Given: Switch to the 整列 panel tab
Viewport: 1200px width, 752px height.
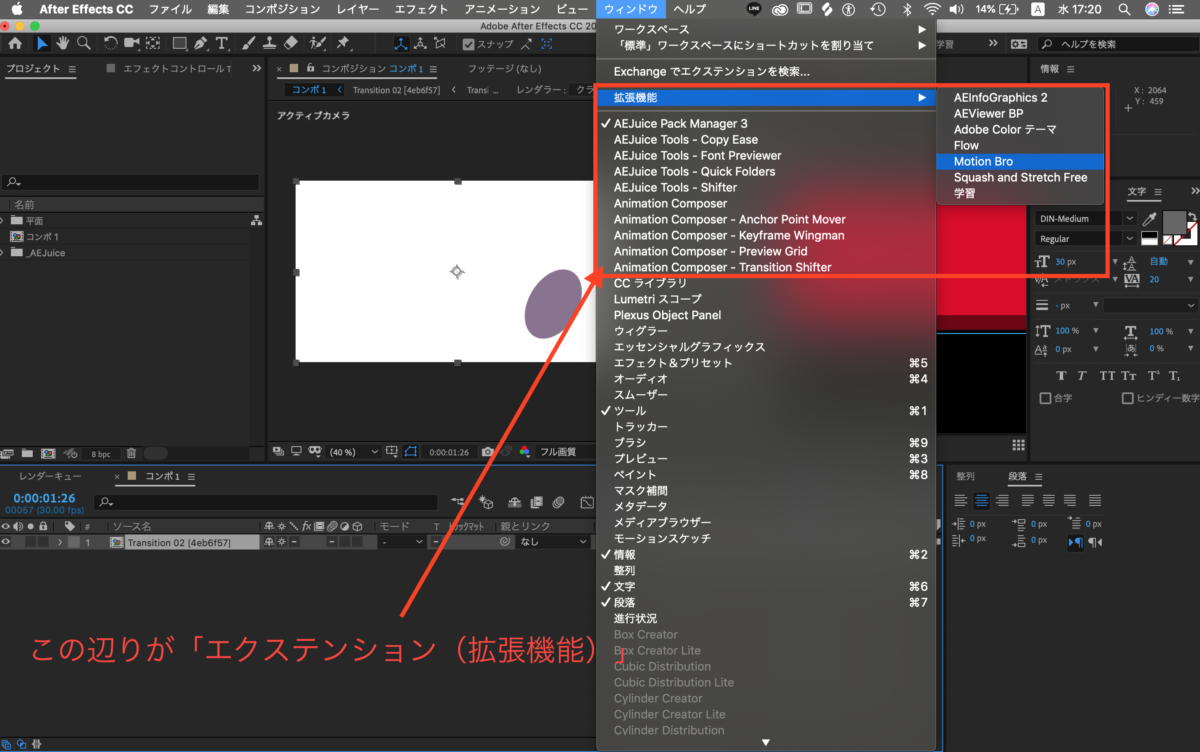Looking at the screenshot, I should coord(965,477).
